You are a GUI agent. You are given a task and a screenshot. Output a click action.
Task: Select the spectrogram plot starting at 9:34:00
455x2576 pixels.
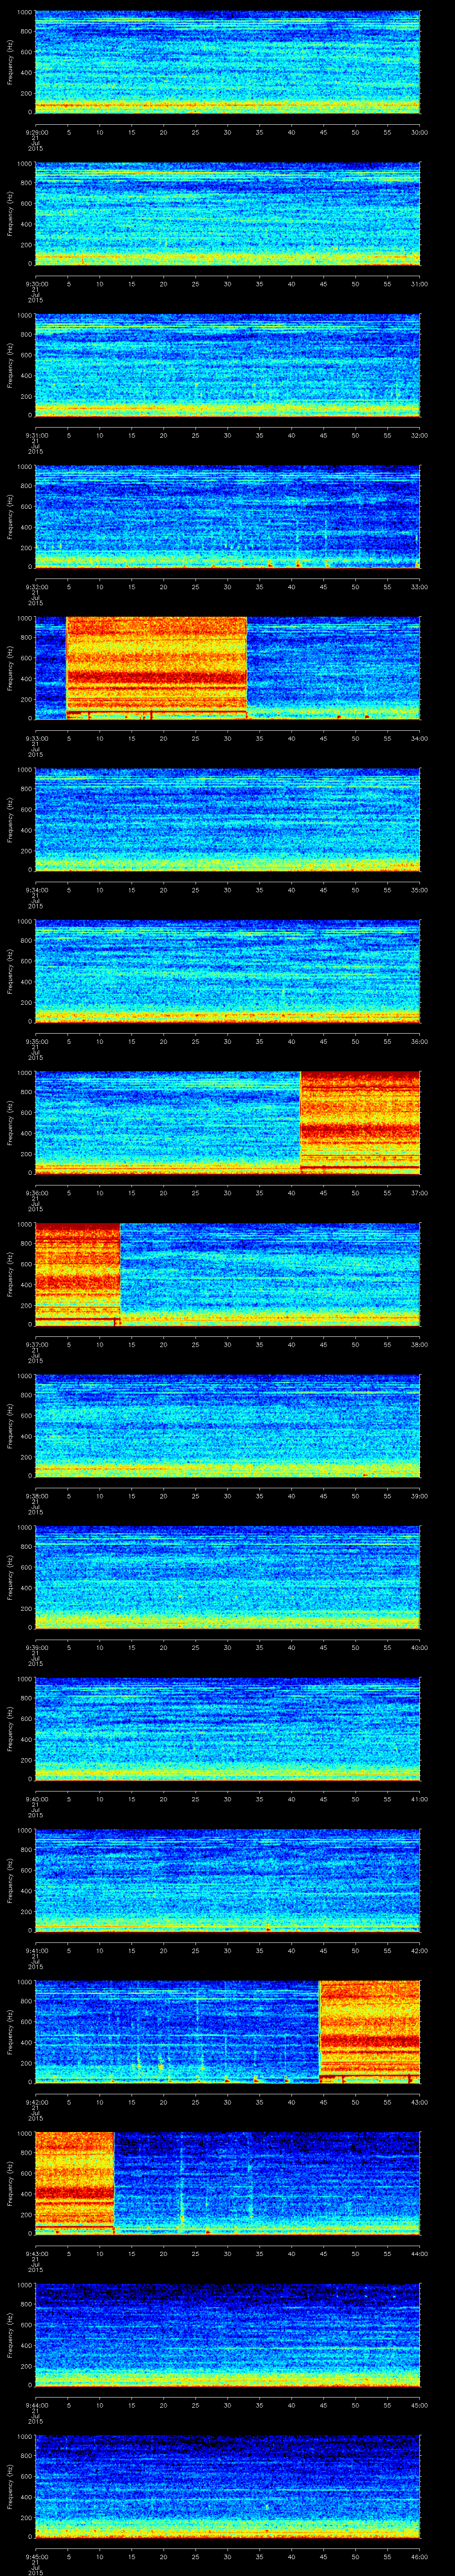pyautogui.click(x=227, y=820)
